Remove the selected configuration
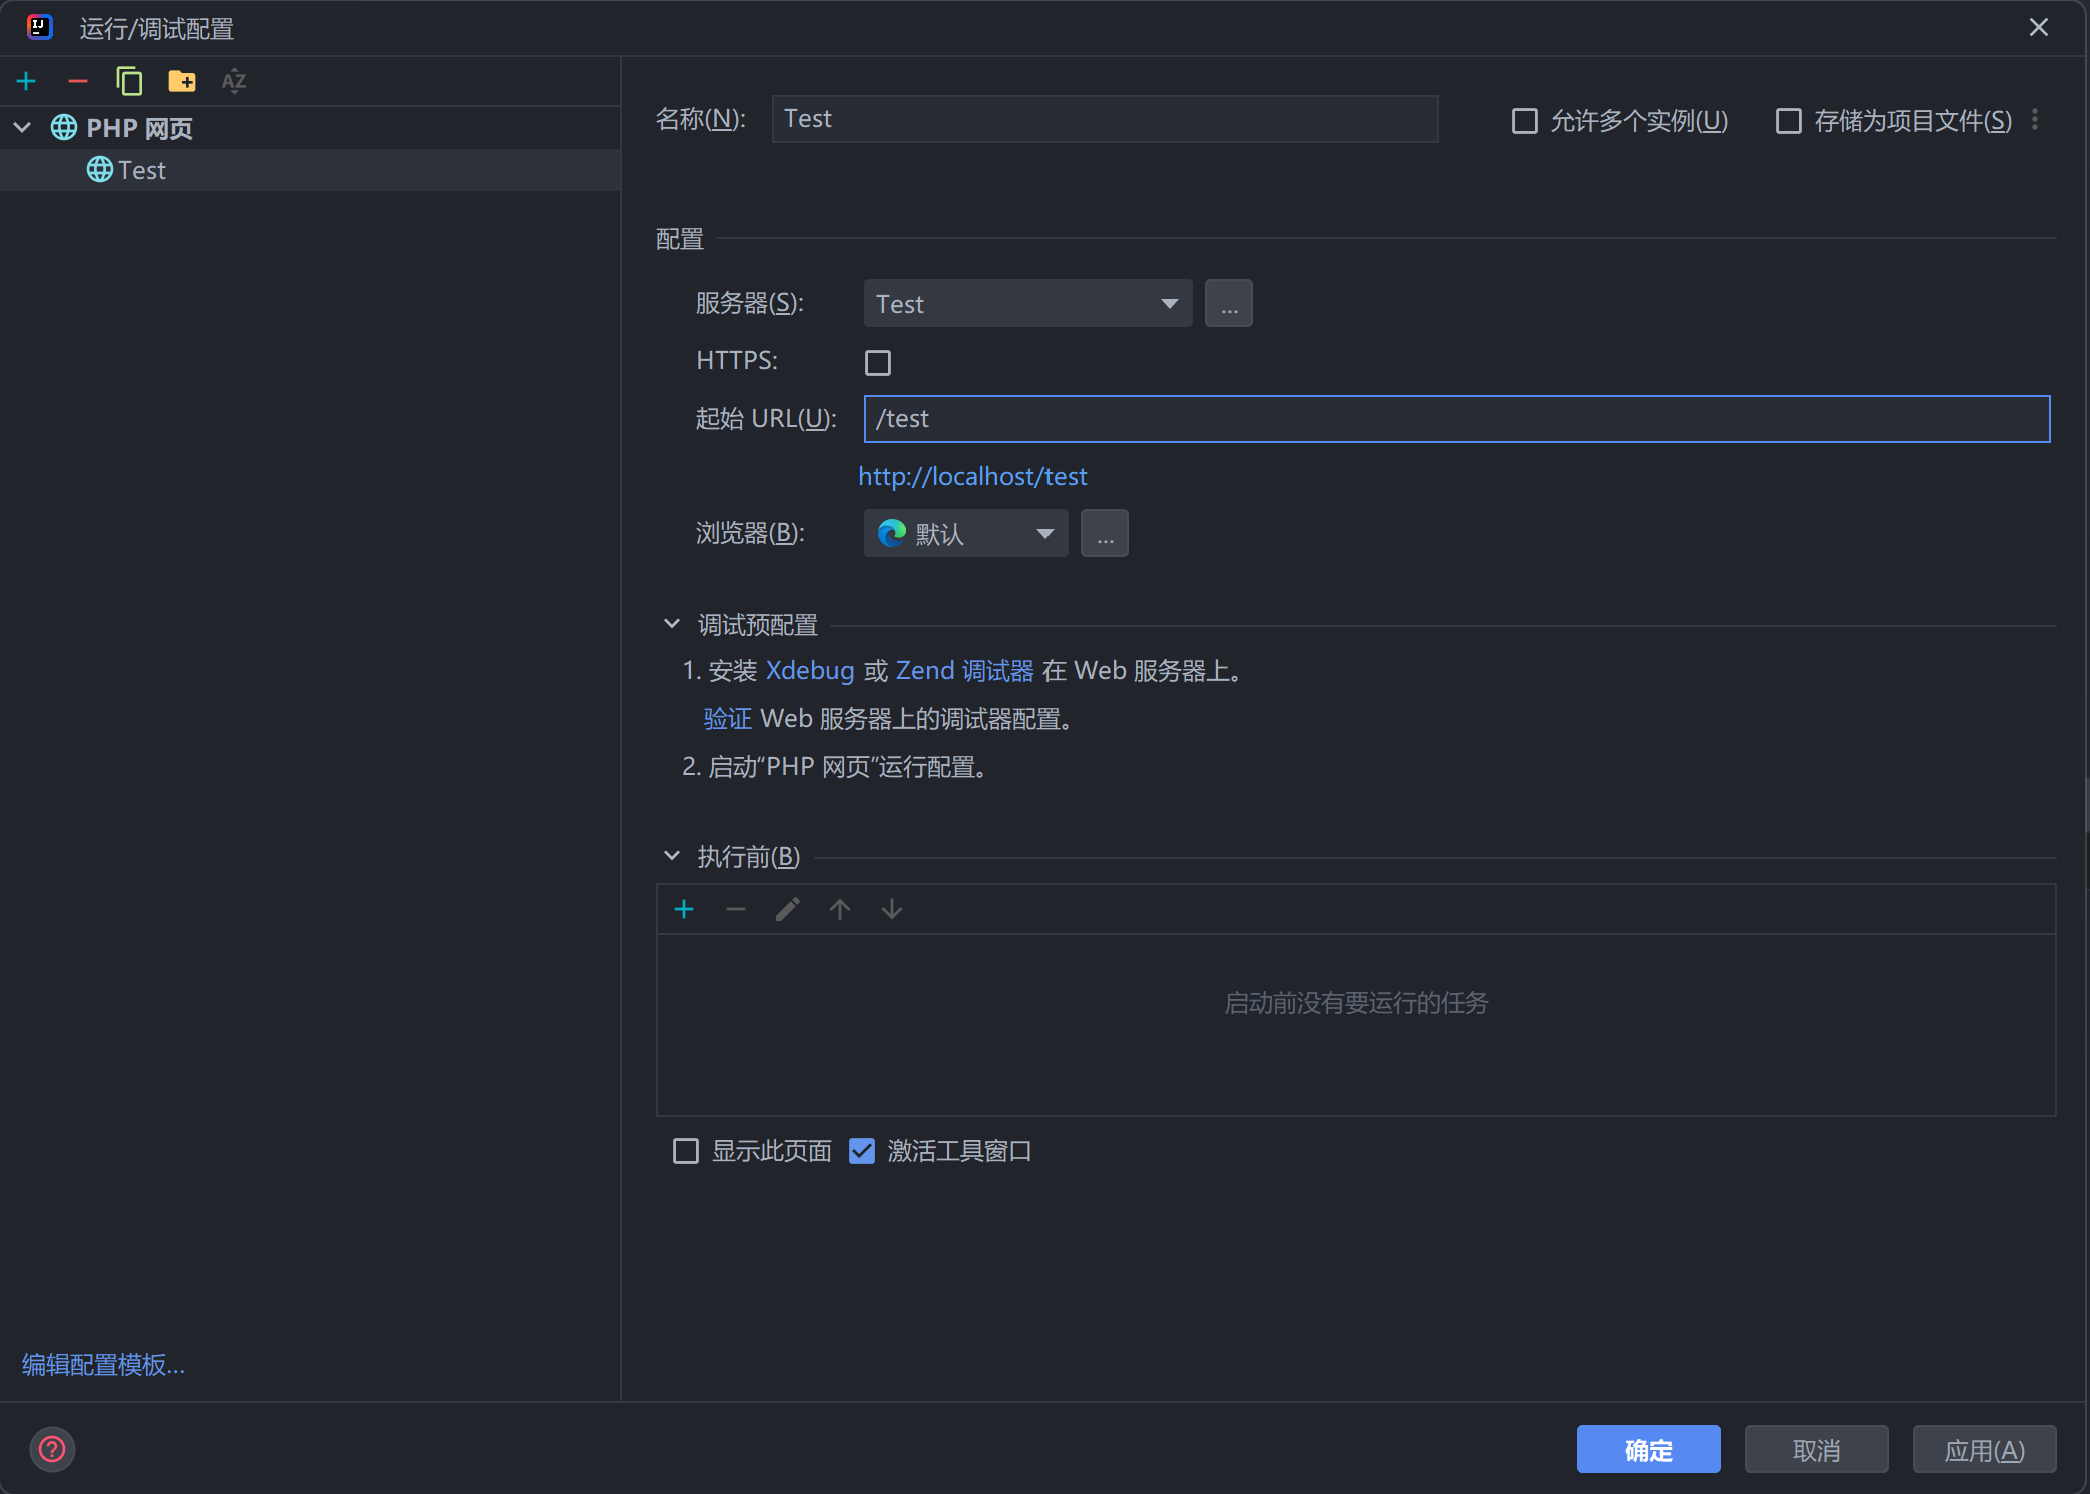 coord(78,81)
